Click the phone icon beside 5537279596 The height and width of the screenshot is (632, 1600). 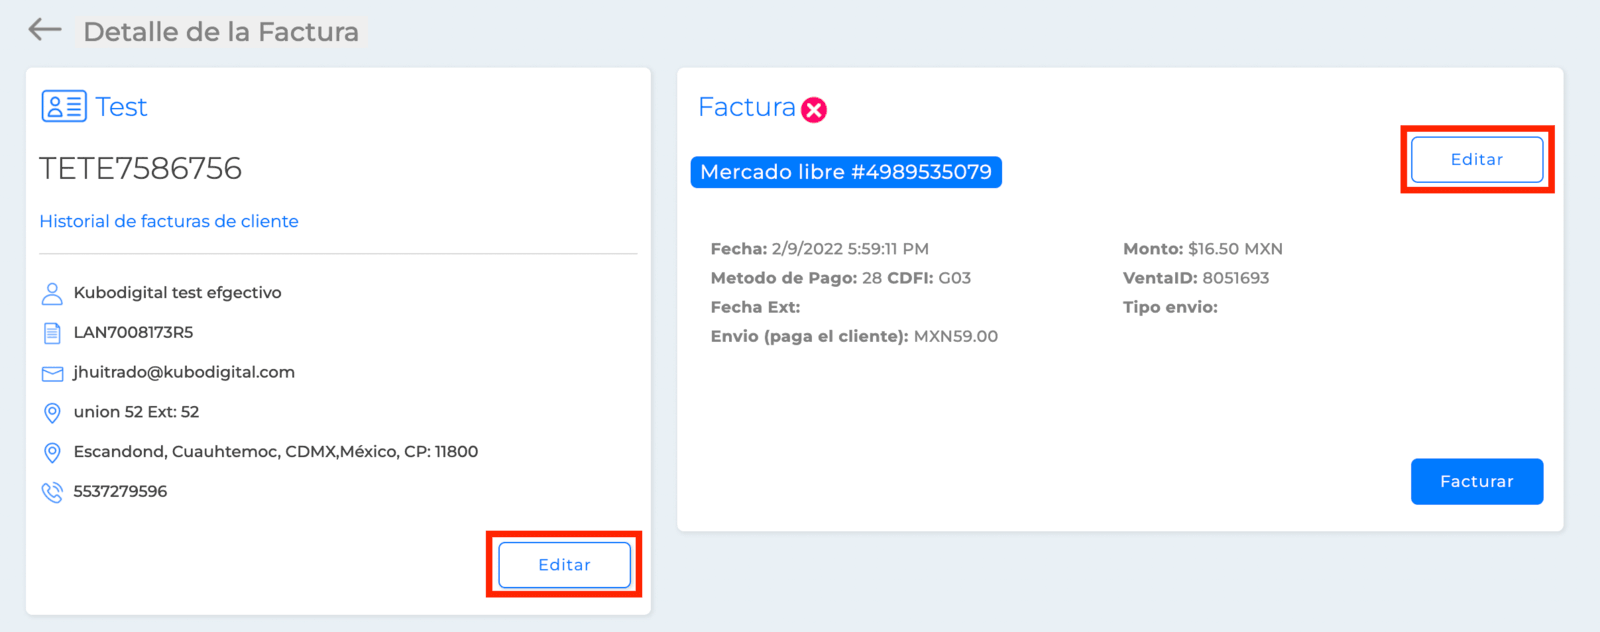click(x=52, y=492)
